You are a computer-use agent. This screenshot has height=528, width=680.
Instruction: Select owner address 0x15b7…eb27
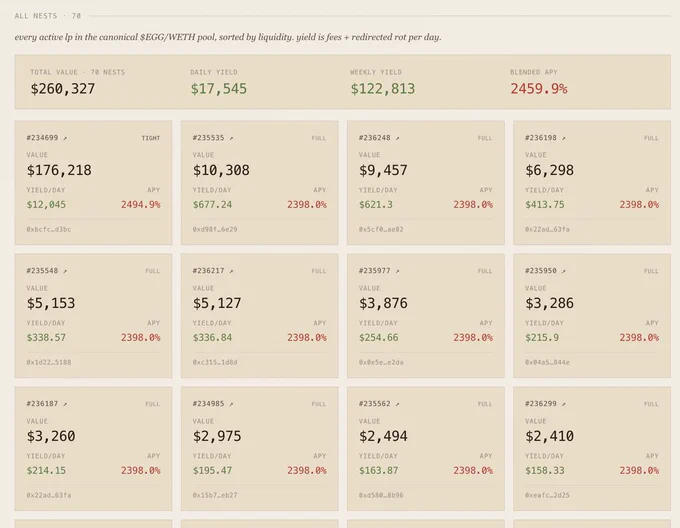[x=215, y=495]
